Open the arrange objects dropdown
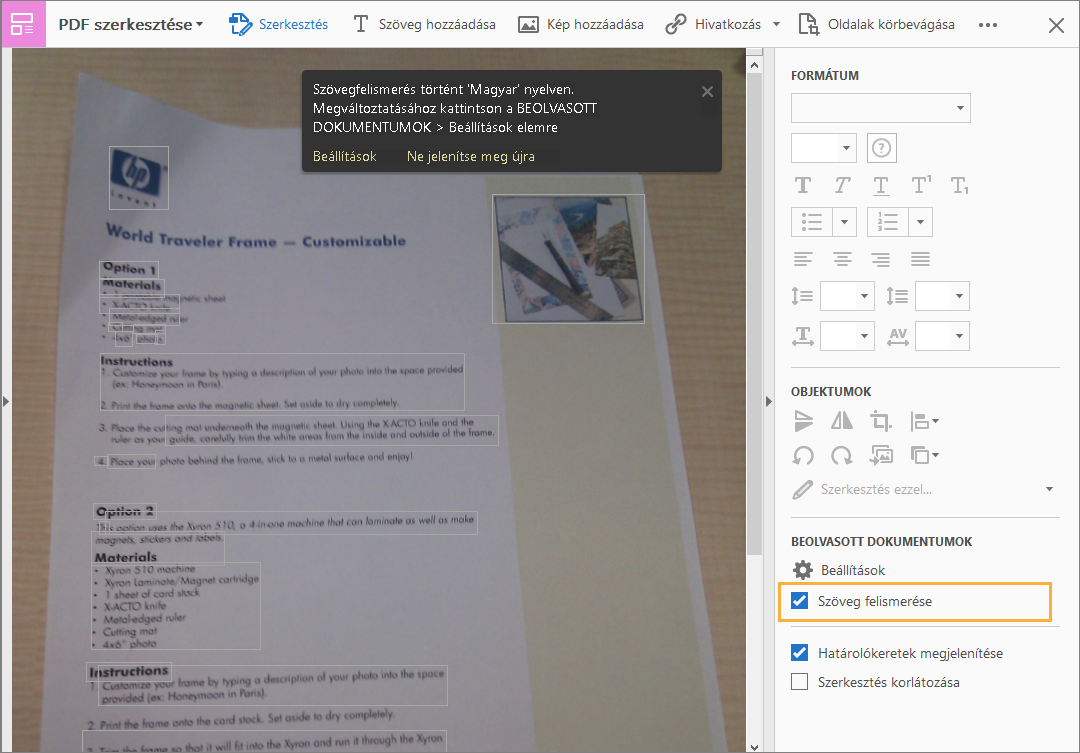 click(924, 455)
